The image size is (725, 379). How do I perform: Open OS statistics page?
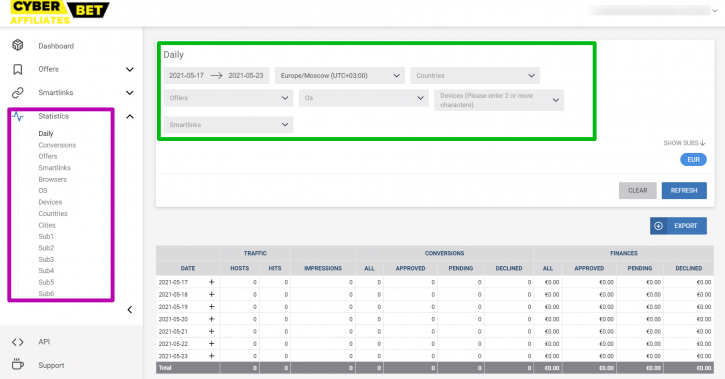pyautogui.click(x=43, y=190)
